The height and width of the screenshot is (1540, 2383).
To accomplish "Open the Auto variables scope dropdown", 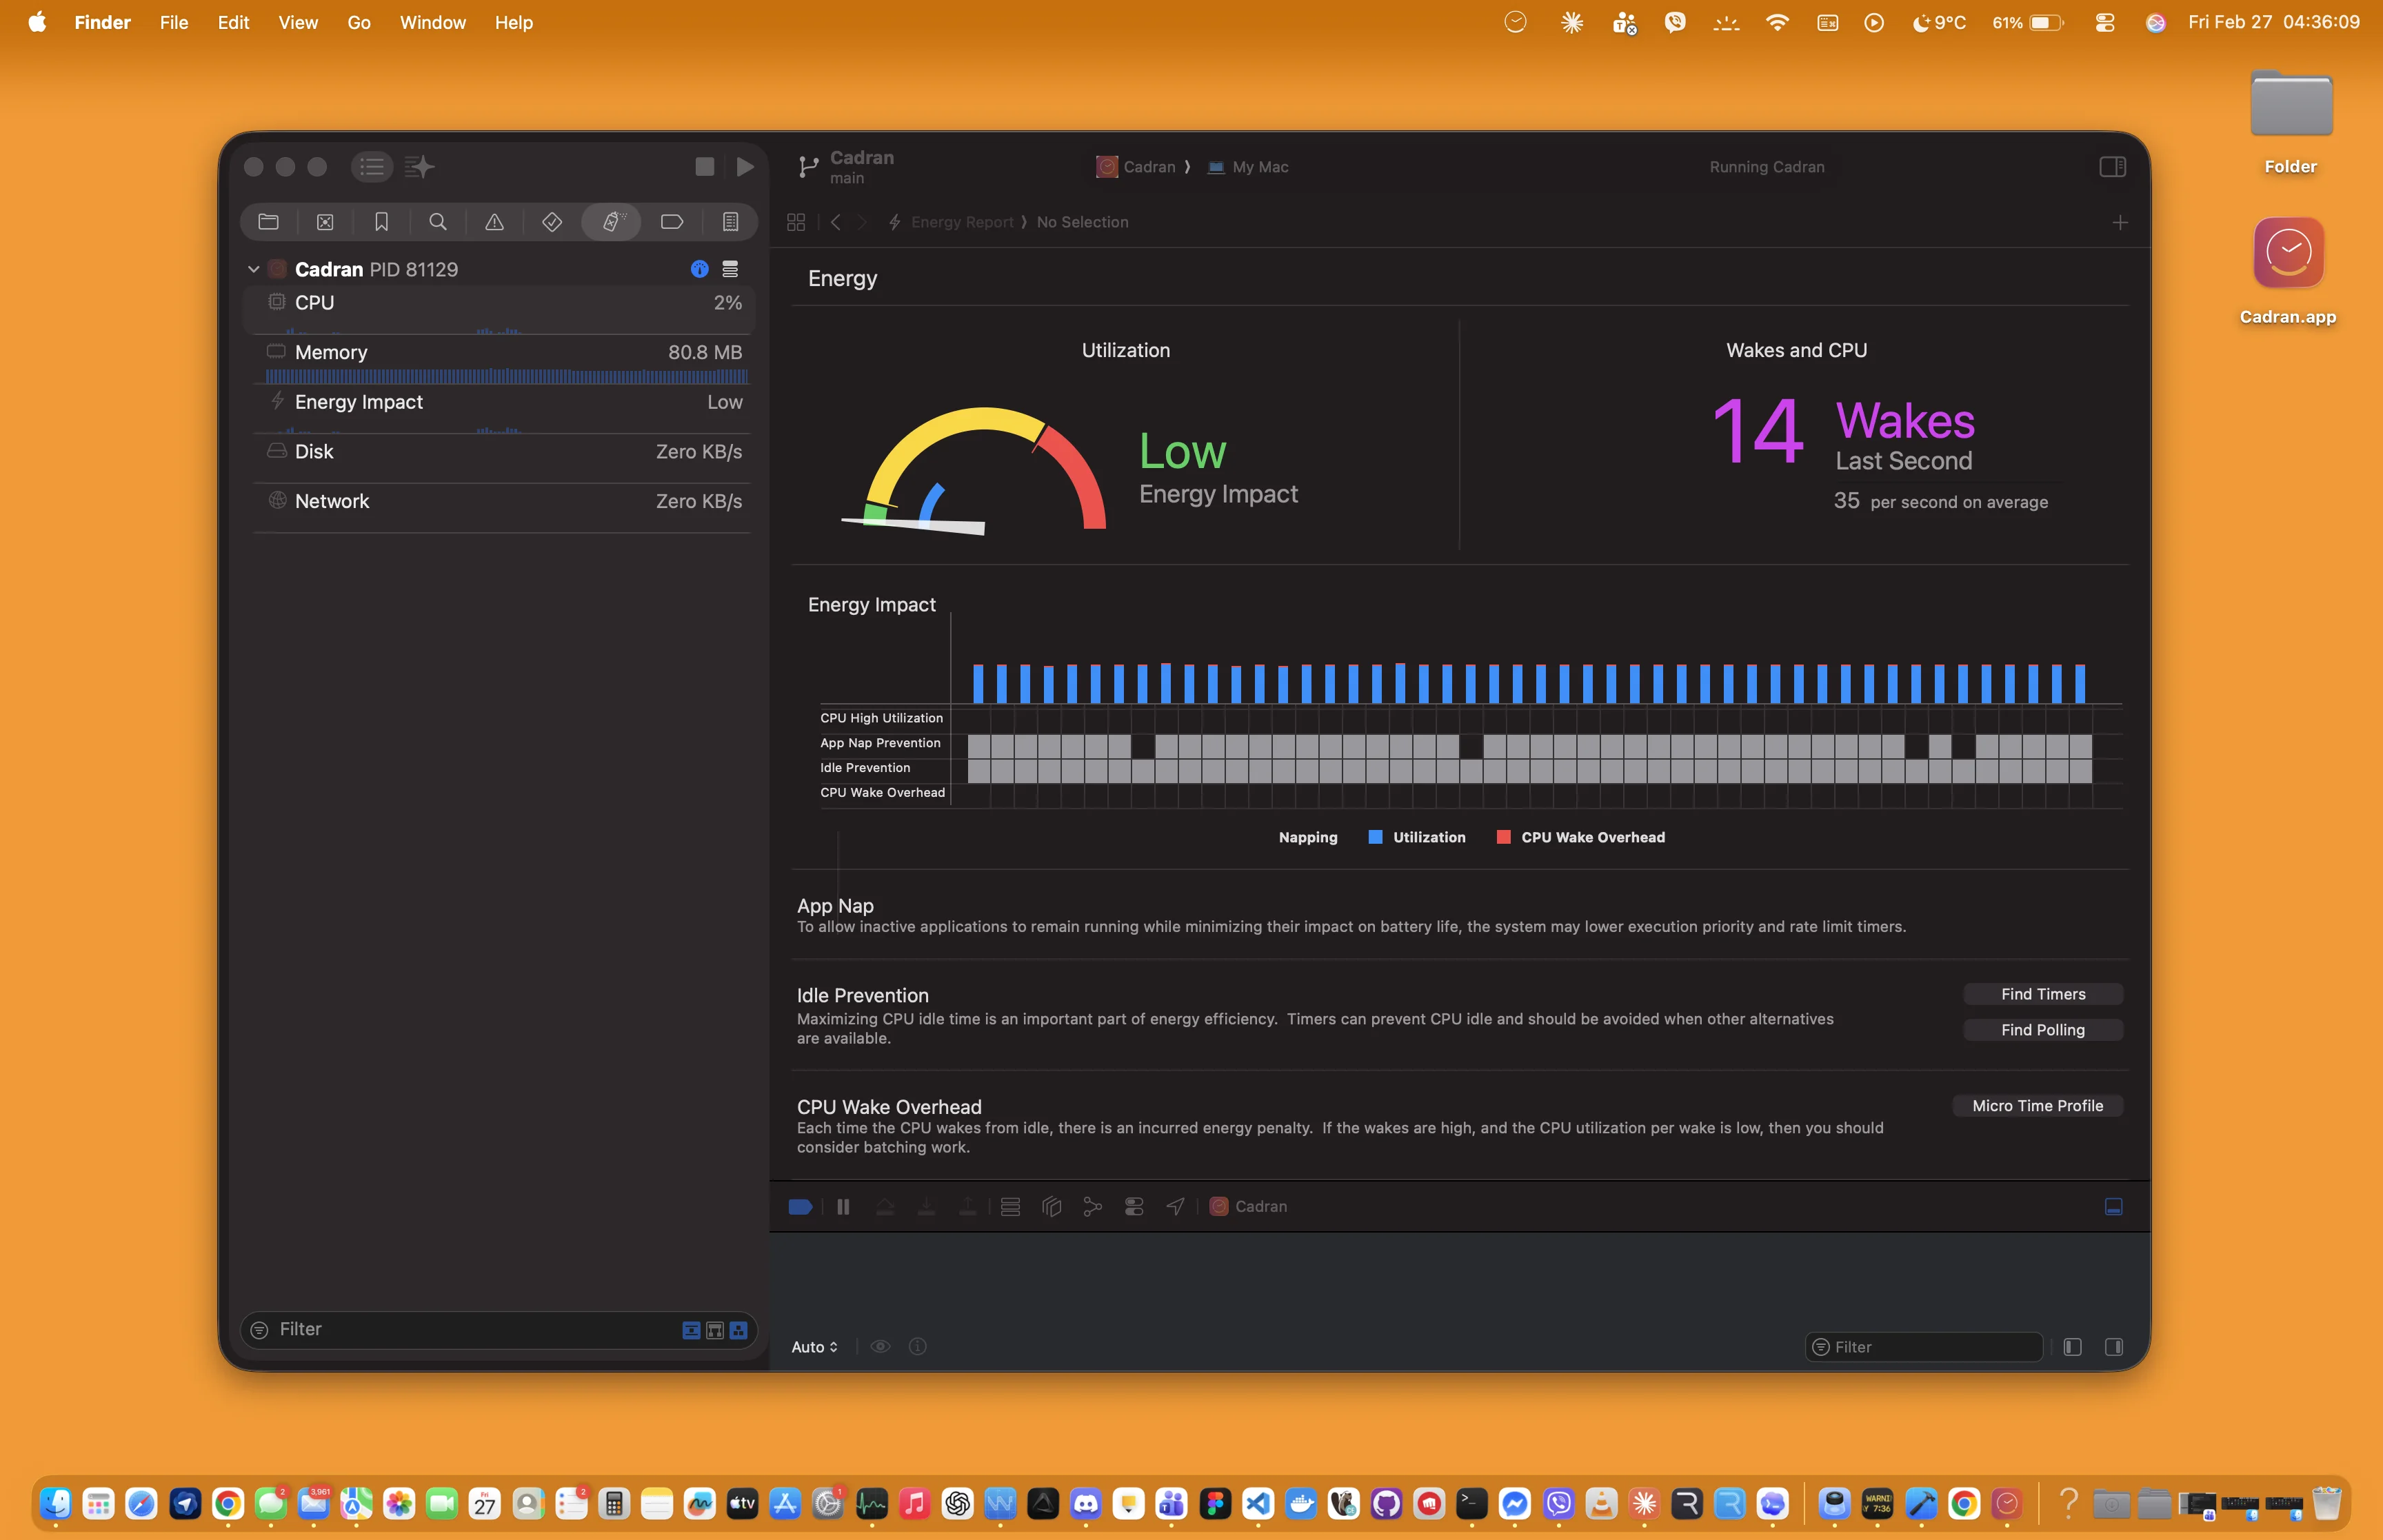I will tap(814, 1347).
